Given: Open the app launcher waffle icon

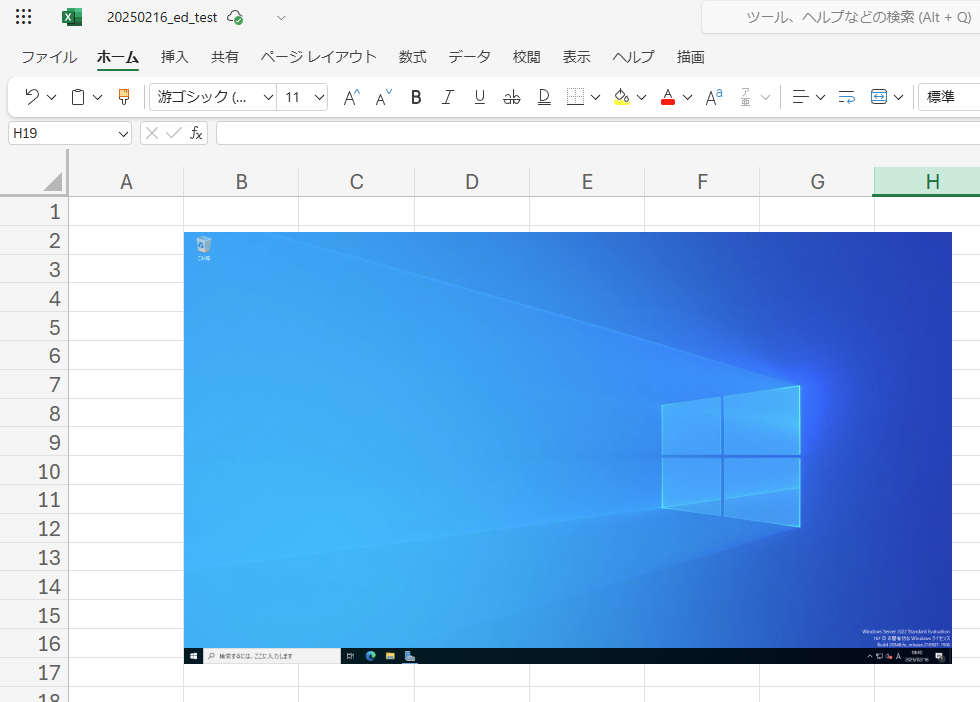Looking at the screenshot, I should click(x=23, y=17).
